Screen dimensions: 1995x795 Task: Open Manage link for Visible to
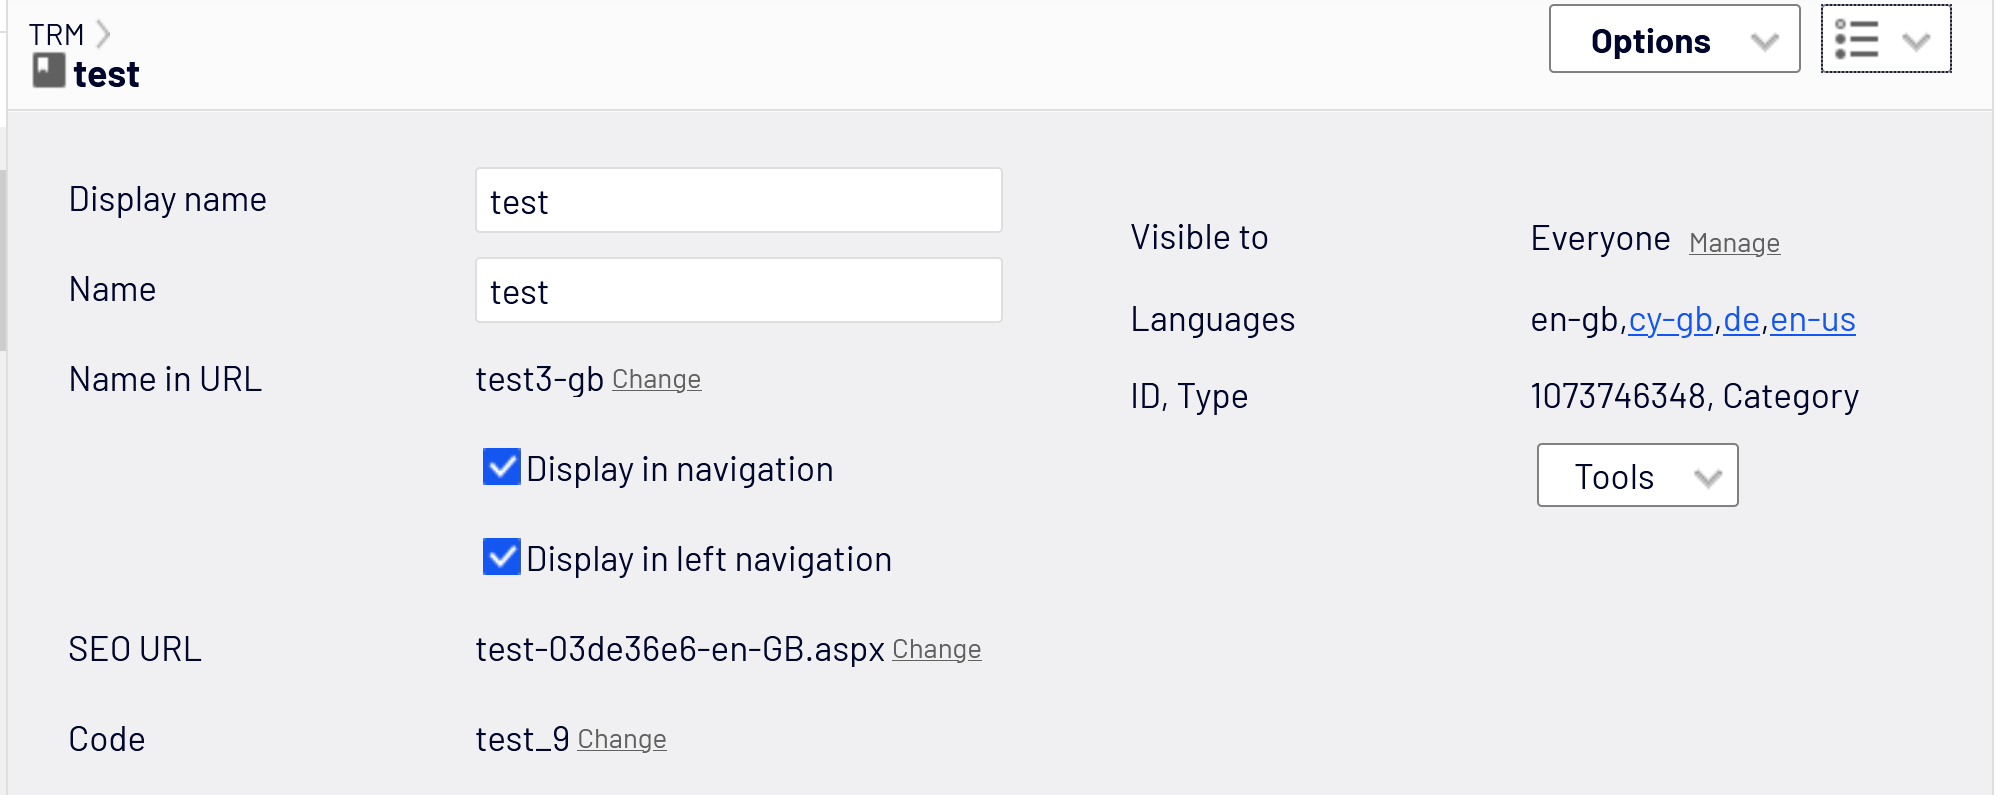point(1734,243)
